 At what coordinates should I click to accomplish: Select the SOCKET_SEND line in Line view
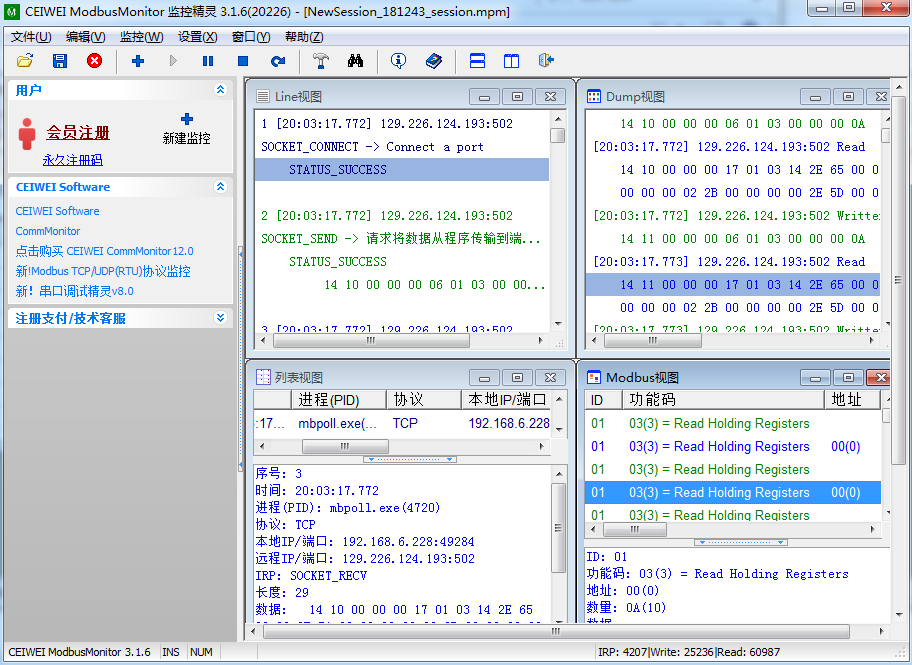coord(401,239)
